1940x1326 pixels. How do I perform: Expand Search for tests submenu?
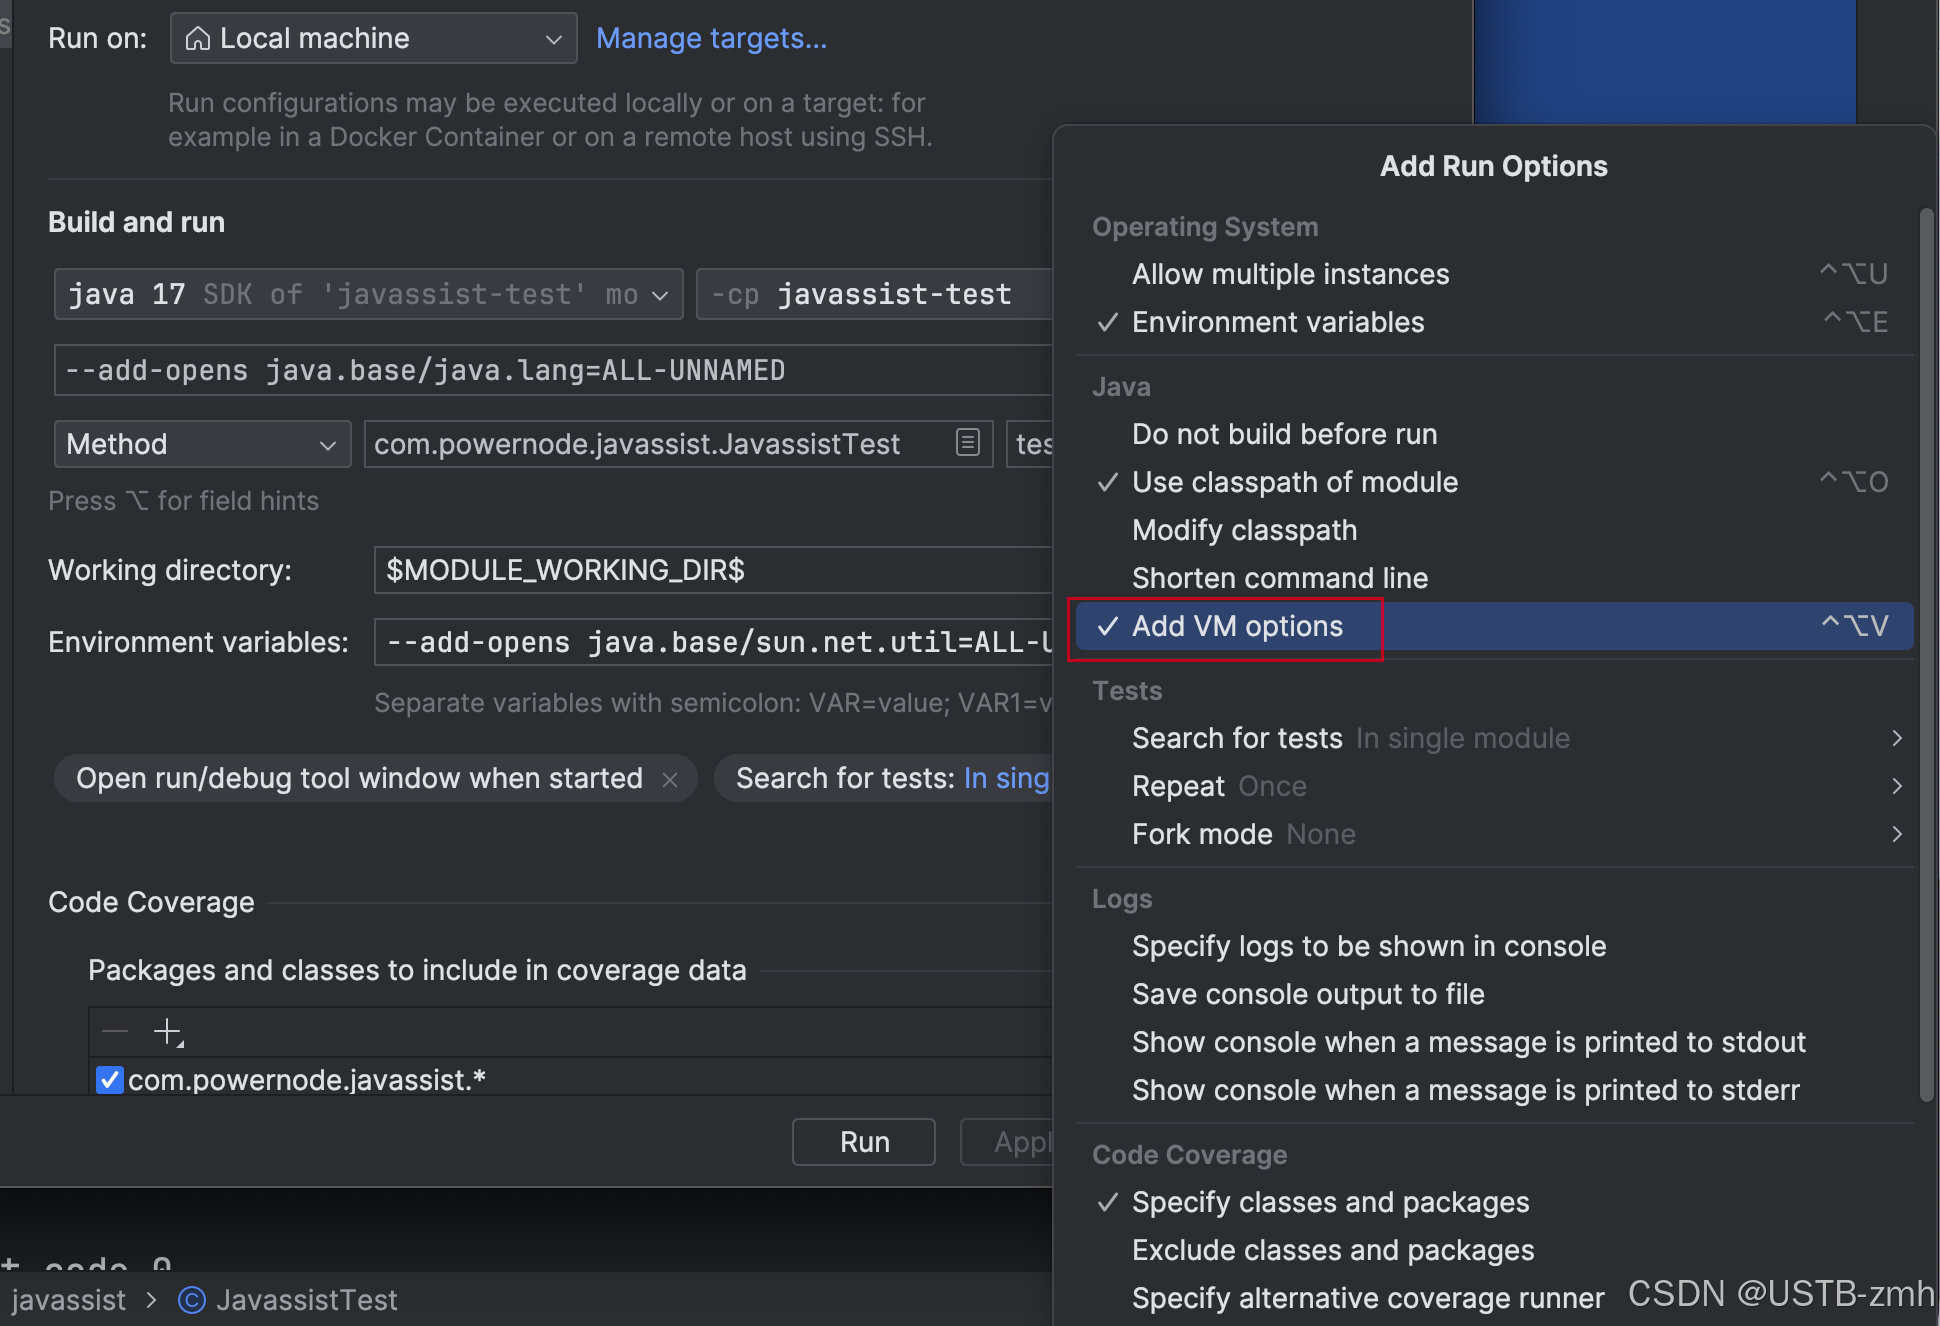1495,738
